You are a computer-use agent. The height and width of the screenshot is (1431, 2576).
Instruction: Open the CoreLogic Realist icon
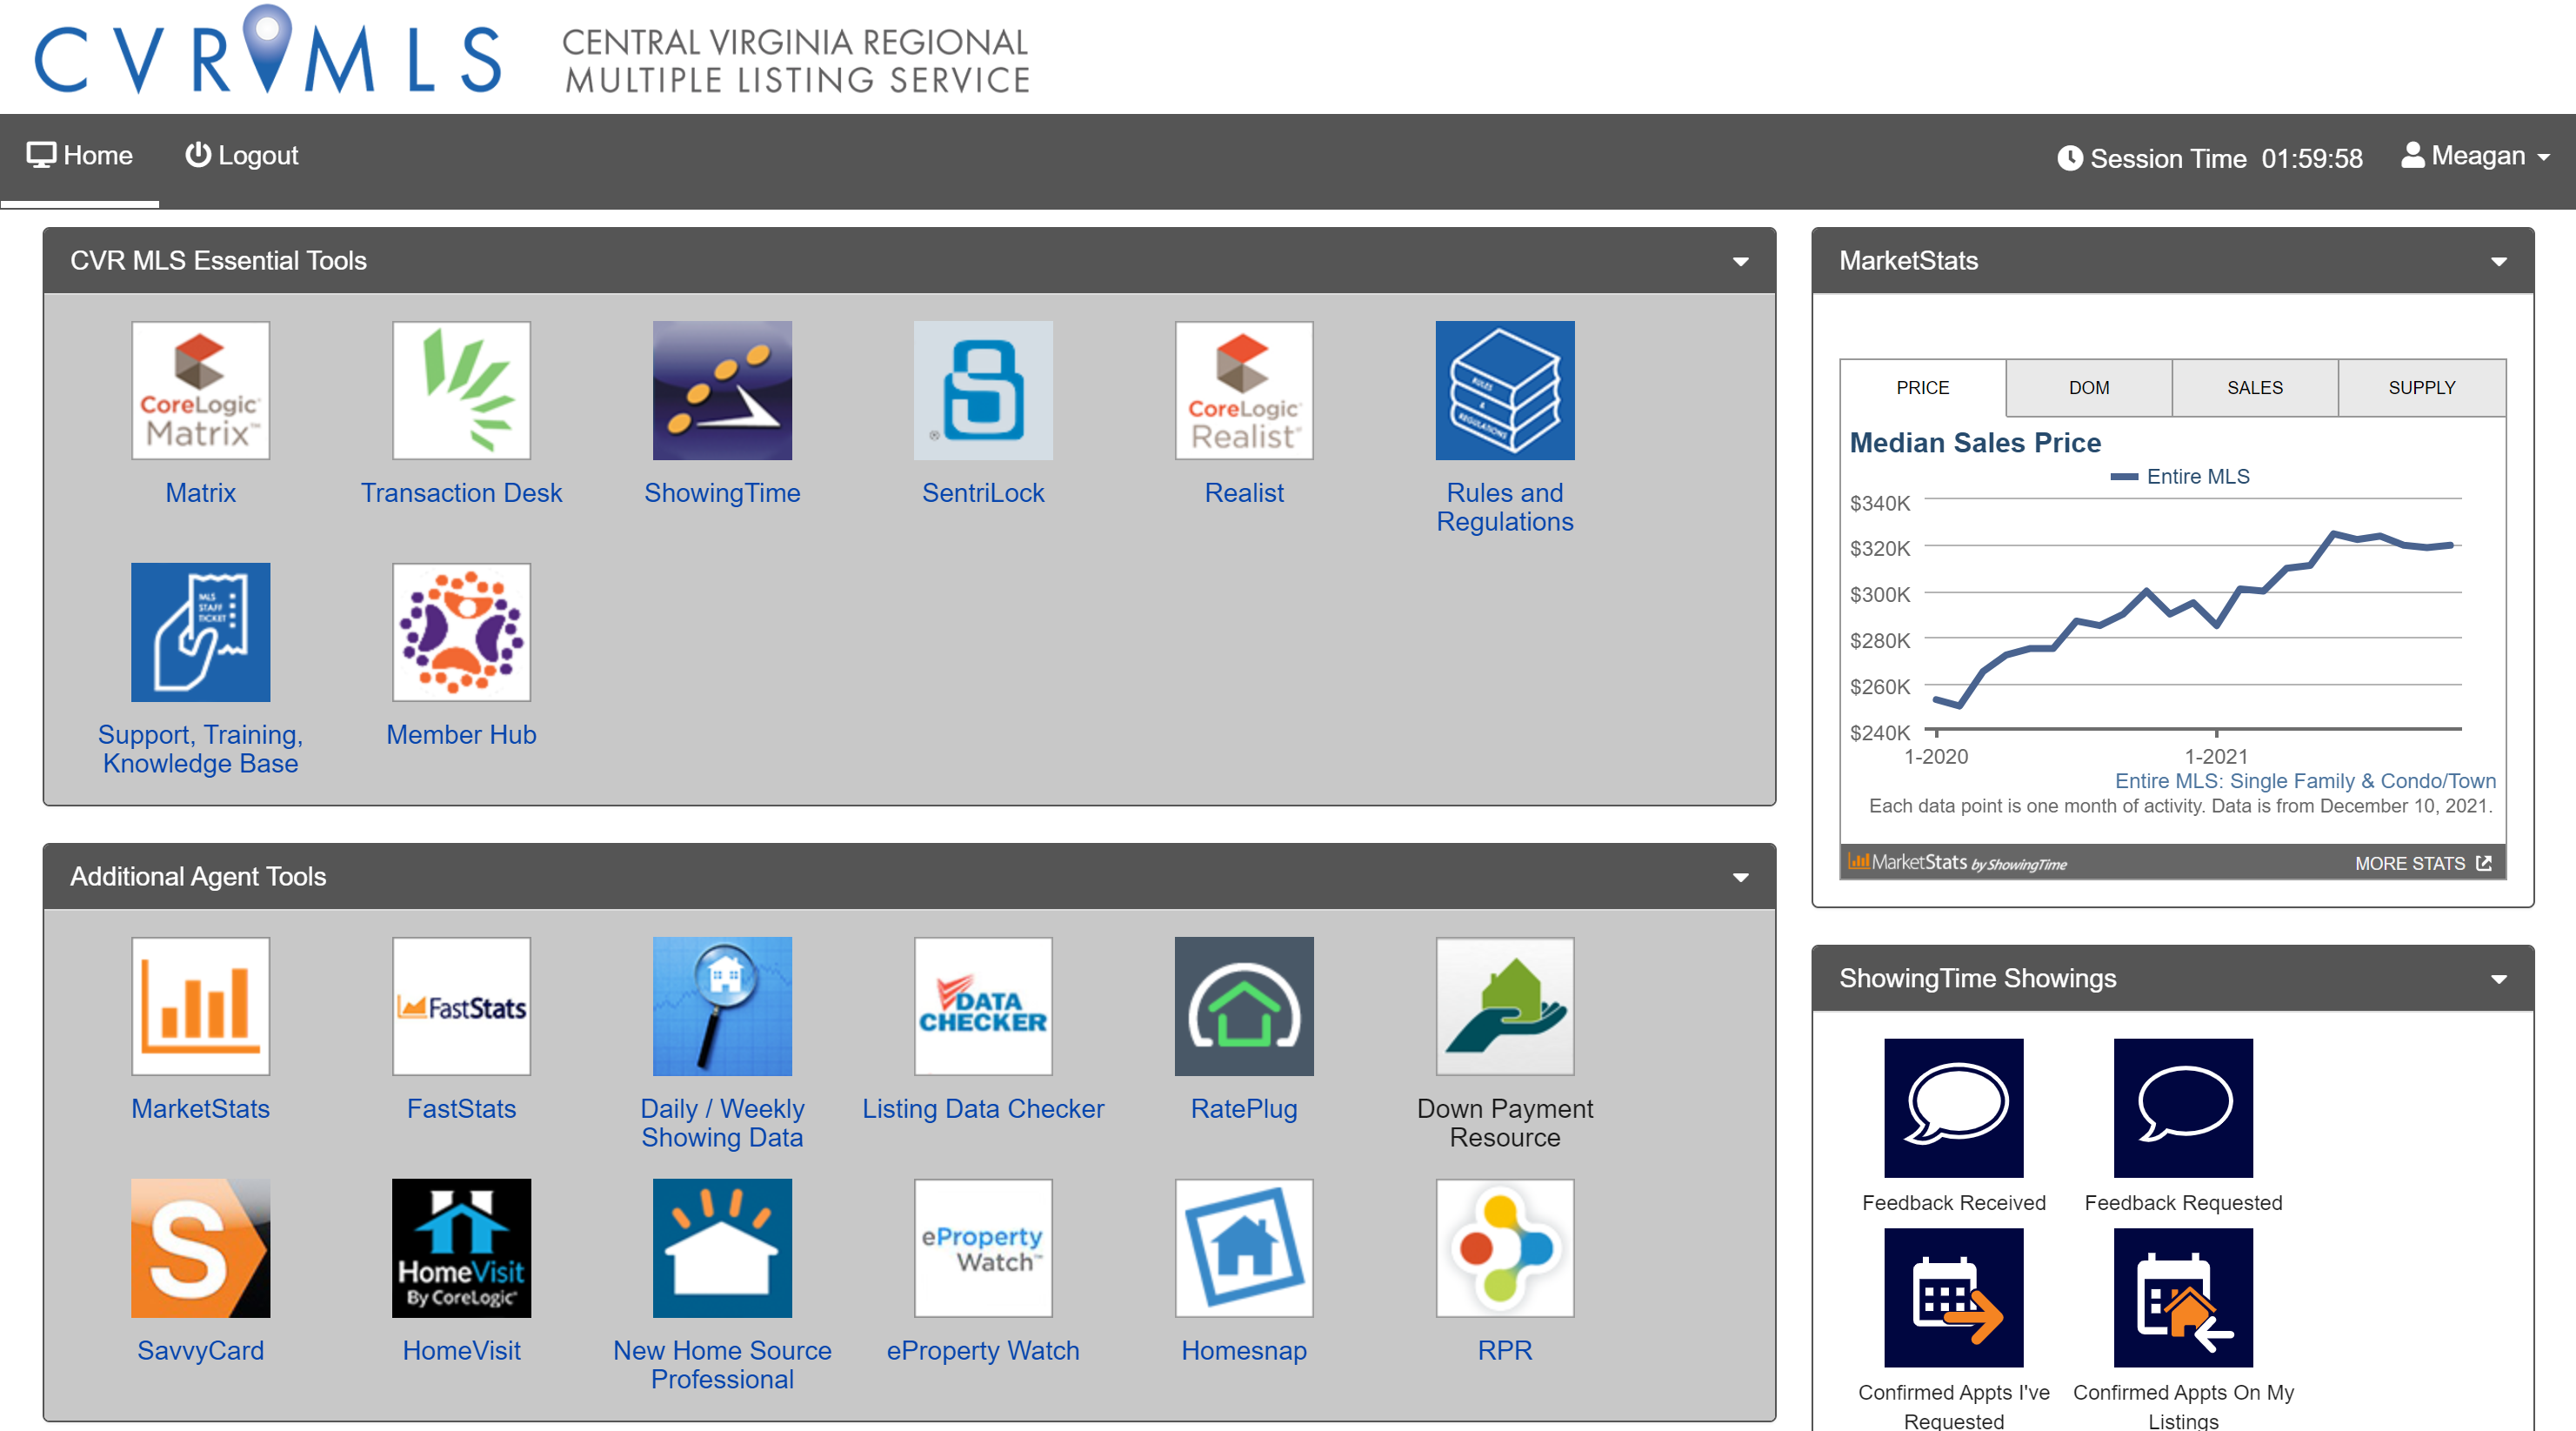pos(1244,390)
